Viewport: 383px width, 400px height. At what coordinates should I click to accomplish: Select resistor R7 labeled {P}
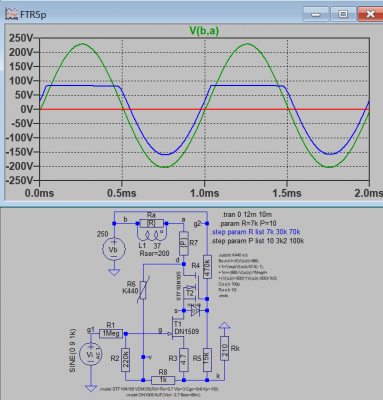coord(183,243)
